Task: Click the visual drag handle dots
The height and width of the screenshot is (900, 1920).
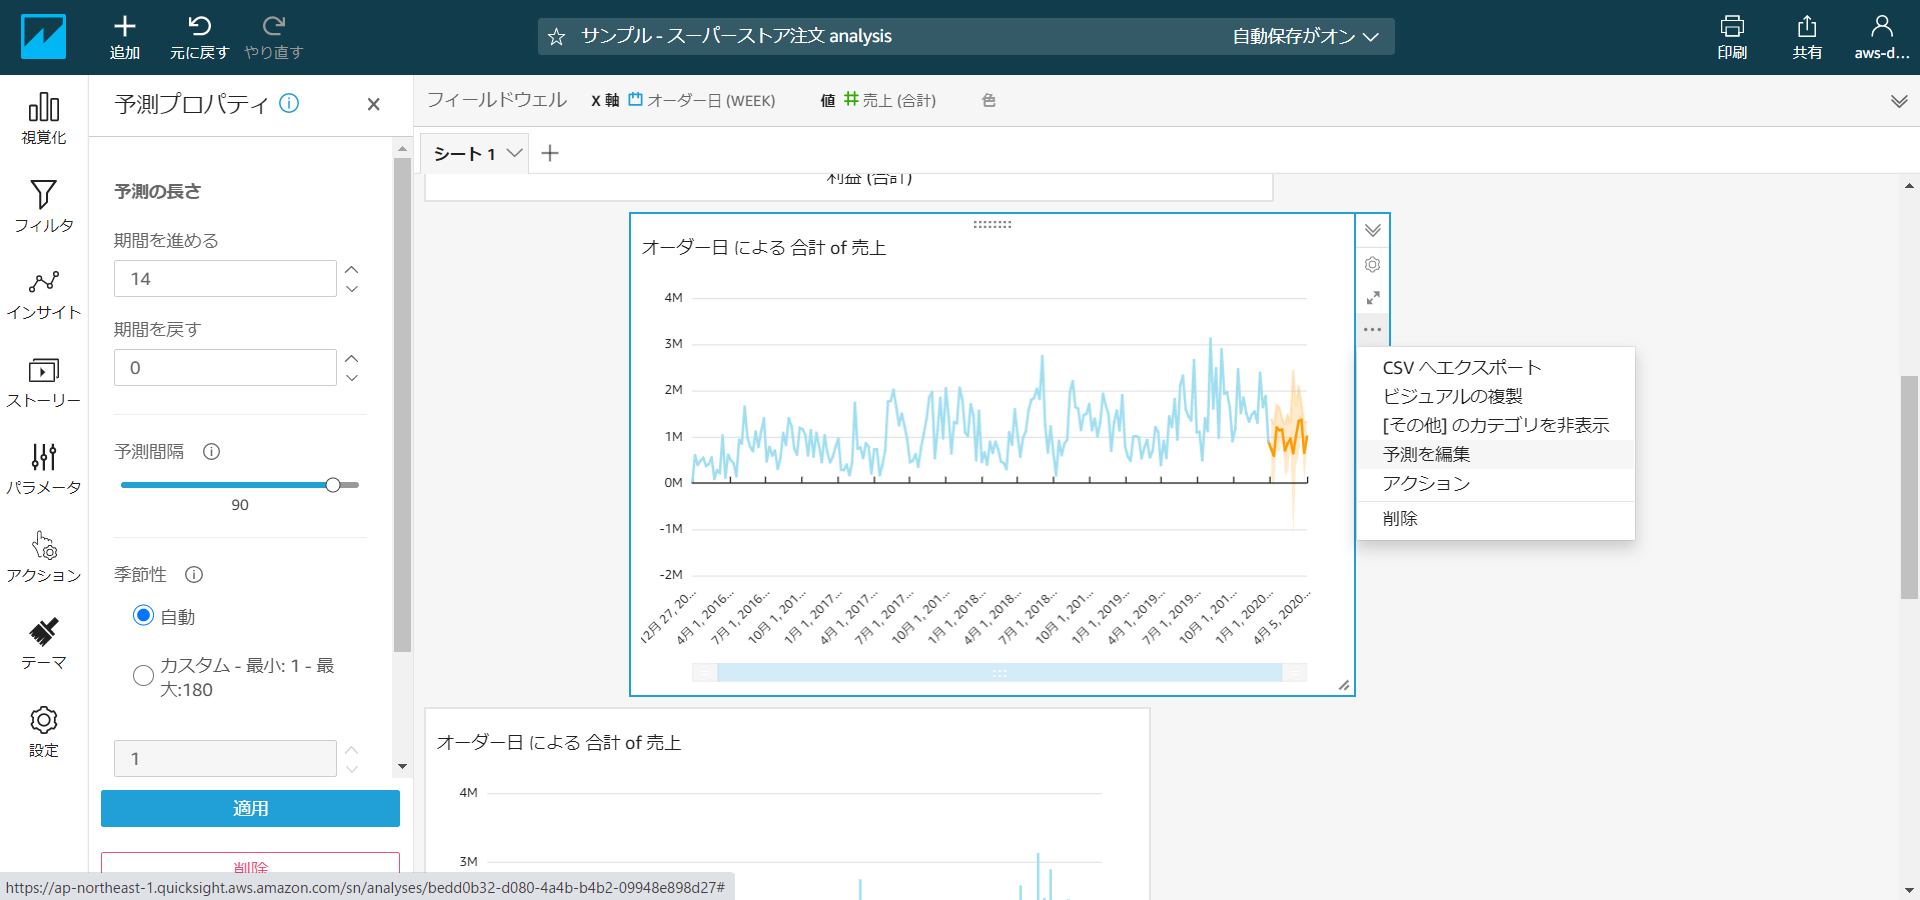Action: 992,224
